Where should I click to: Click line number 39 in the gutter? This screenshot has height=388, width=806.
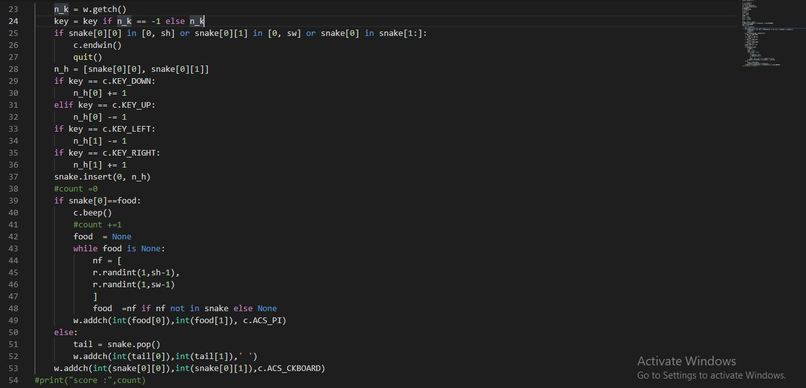pyautogui.click(x=13, y=200)
